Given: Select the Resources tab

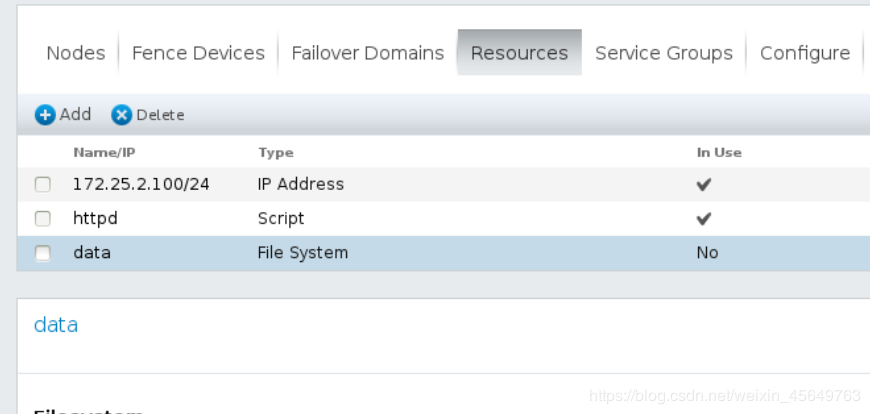Looking at the screenshot, I should [519, 53].
